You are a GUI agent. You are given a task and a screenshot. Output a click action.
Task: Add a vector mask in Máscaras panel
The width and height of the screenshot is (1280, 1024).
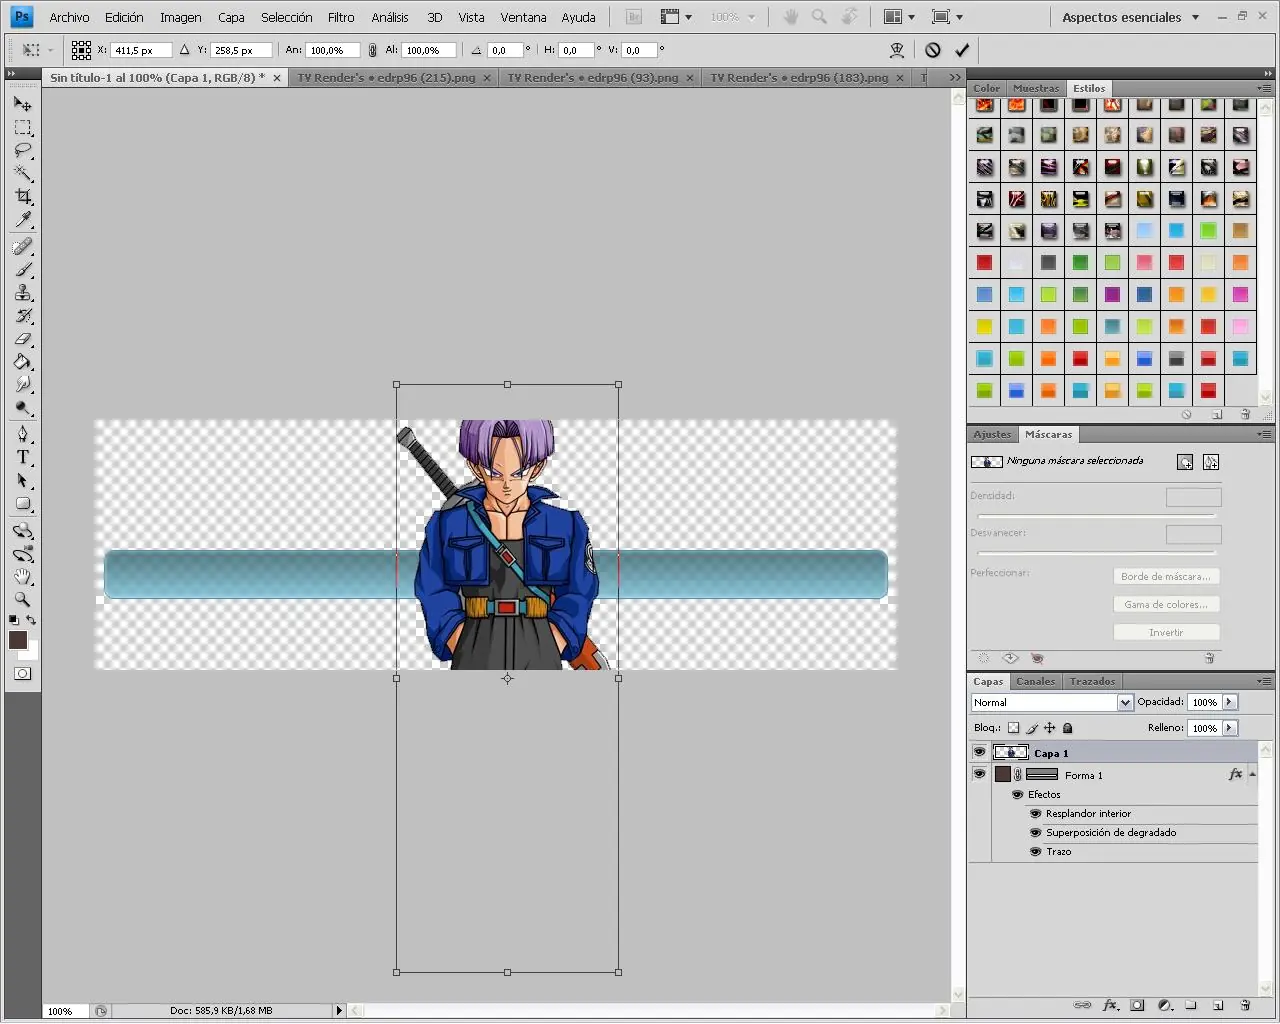tap(1211, 462)
